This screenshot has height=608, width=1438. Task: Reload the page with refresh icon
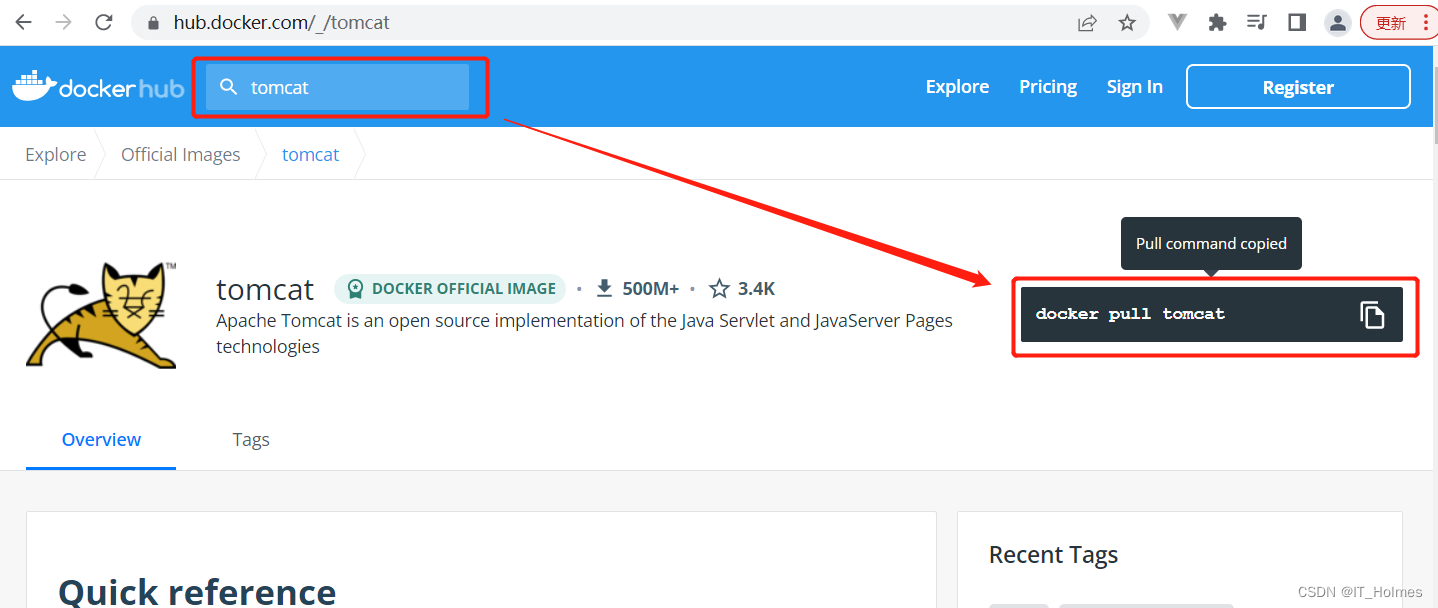pyautogui.click(x=104, y=22)
